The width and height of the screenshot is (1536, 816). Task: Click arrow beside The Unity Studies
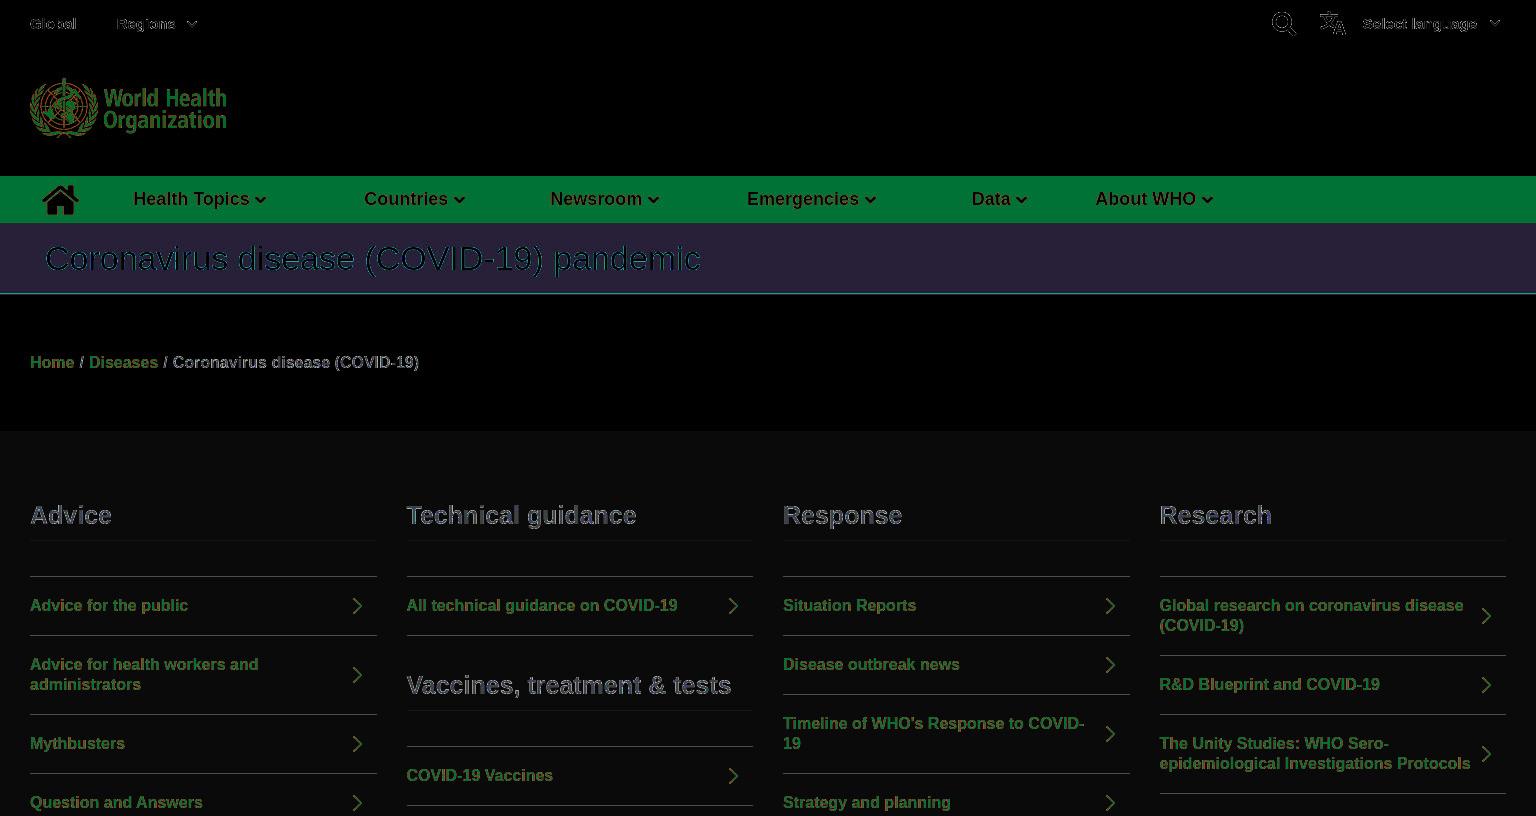click(1486, 754)
